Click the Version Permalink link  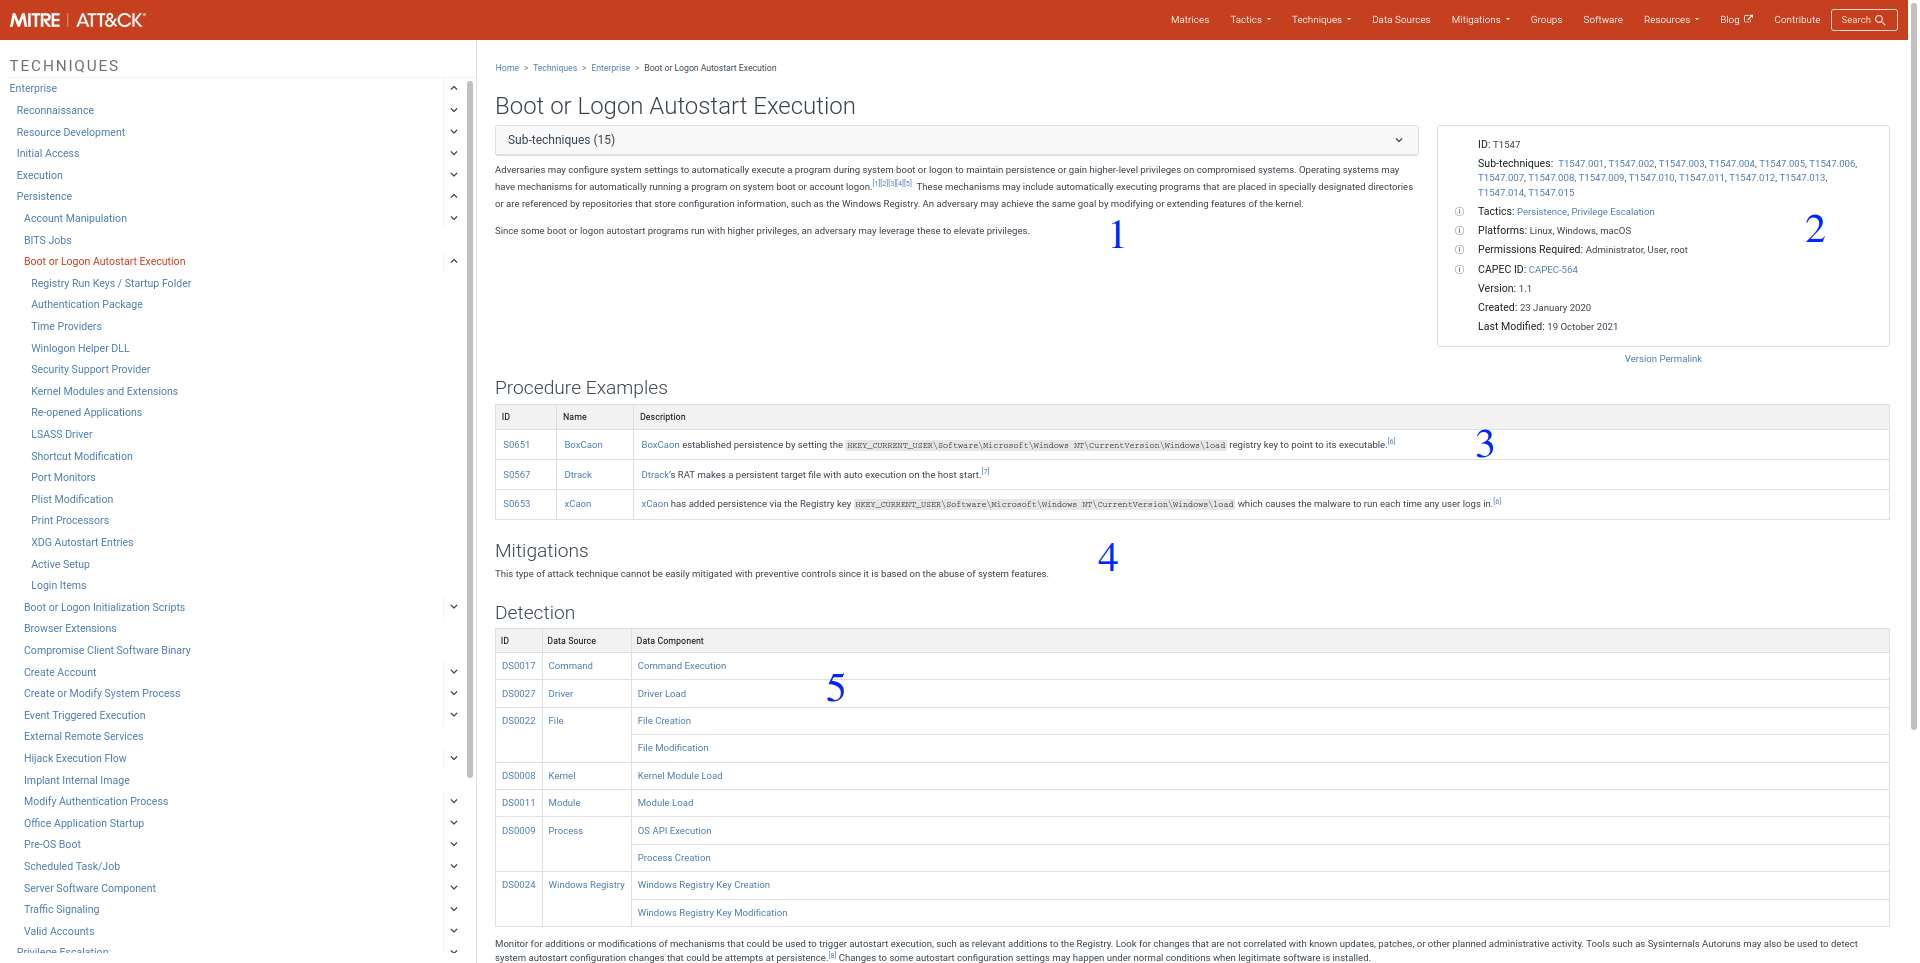coord(1663,359)
